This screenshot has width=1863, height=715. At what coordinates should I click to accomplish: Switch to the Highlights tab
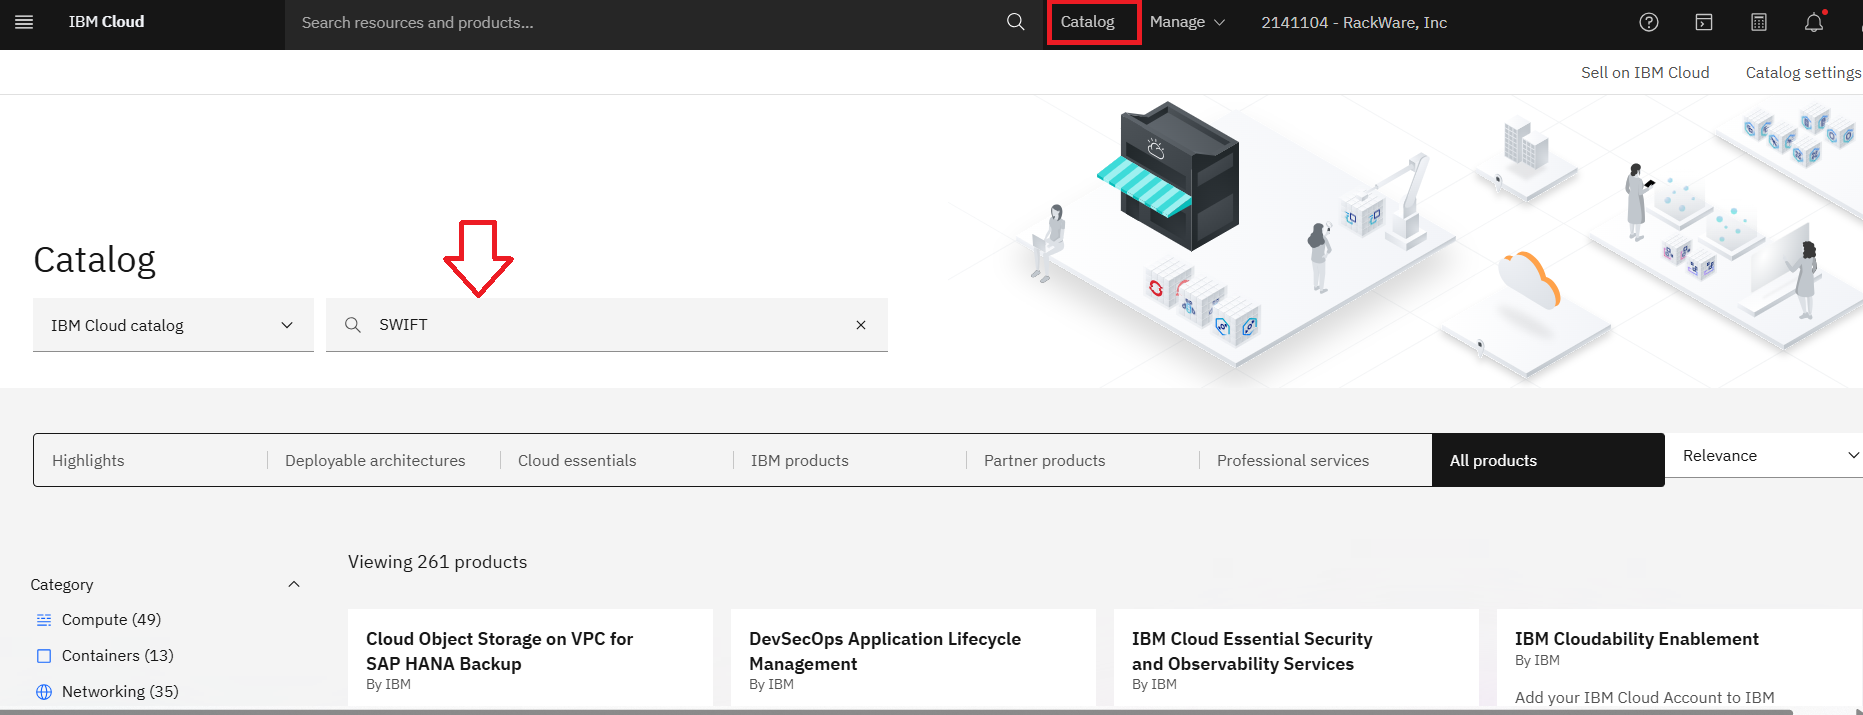click(150, 460)
